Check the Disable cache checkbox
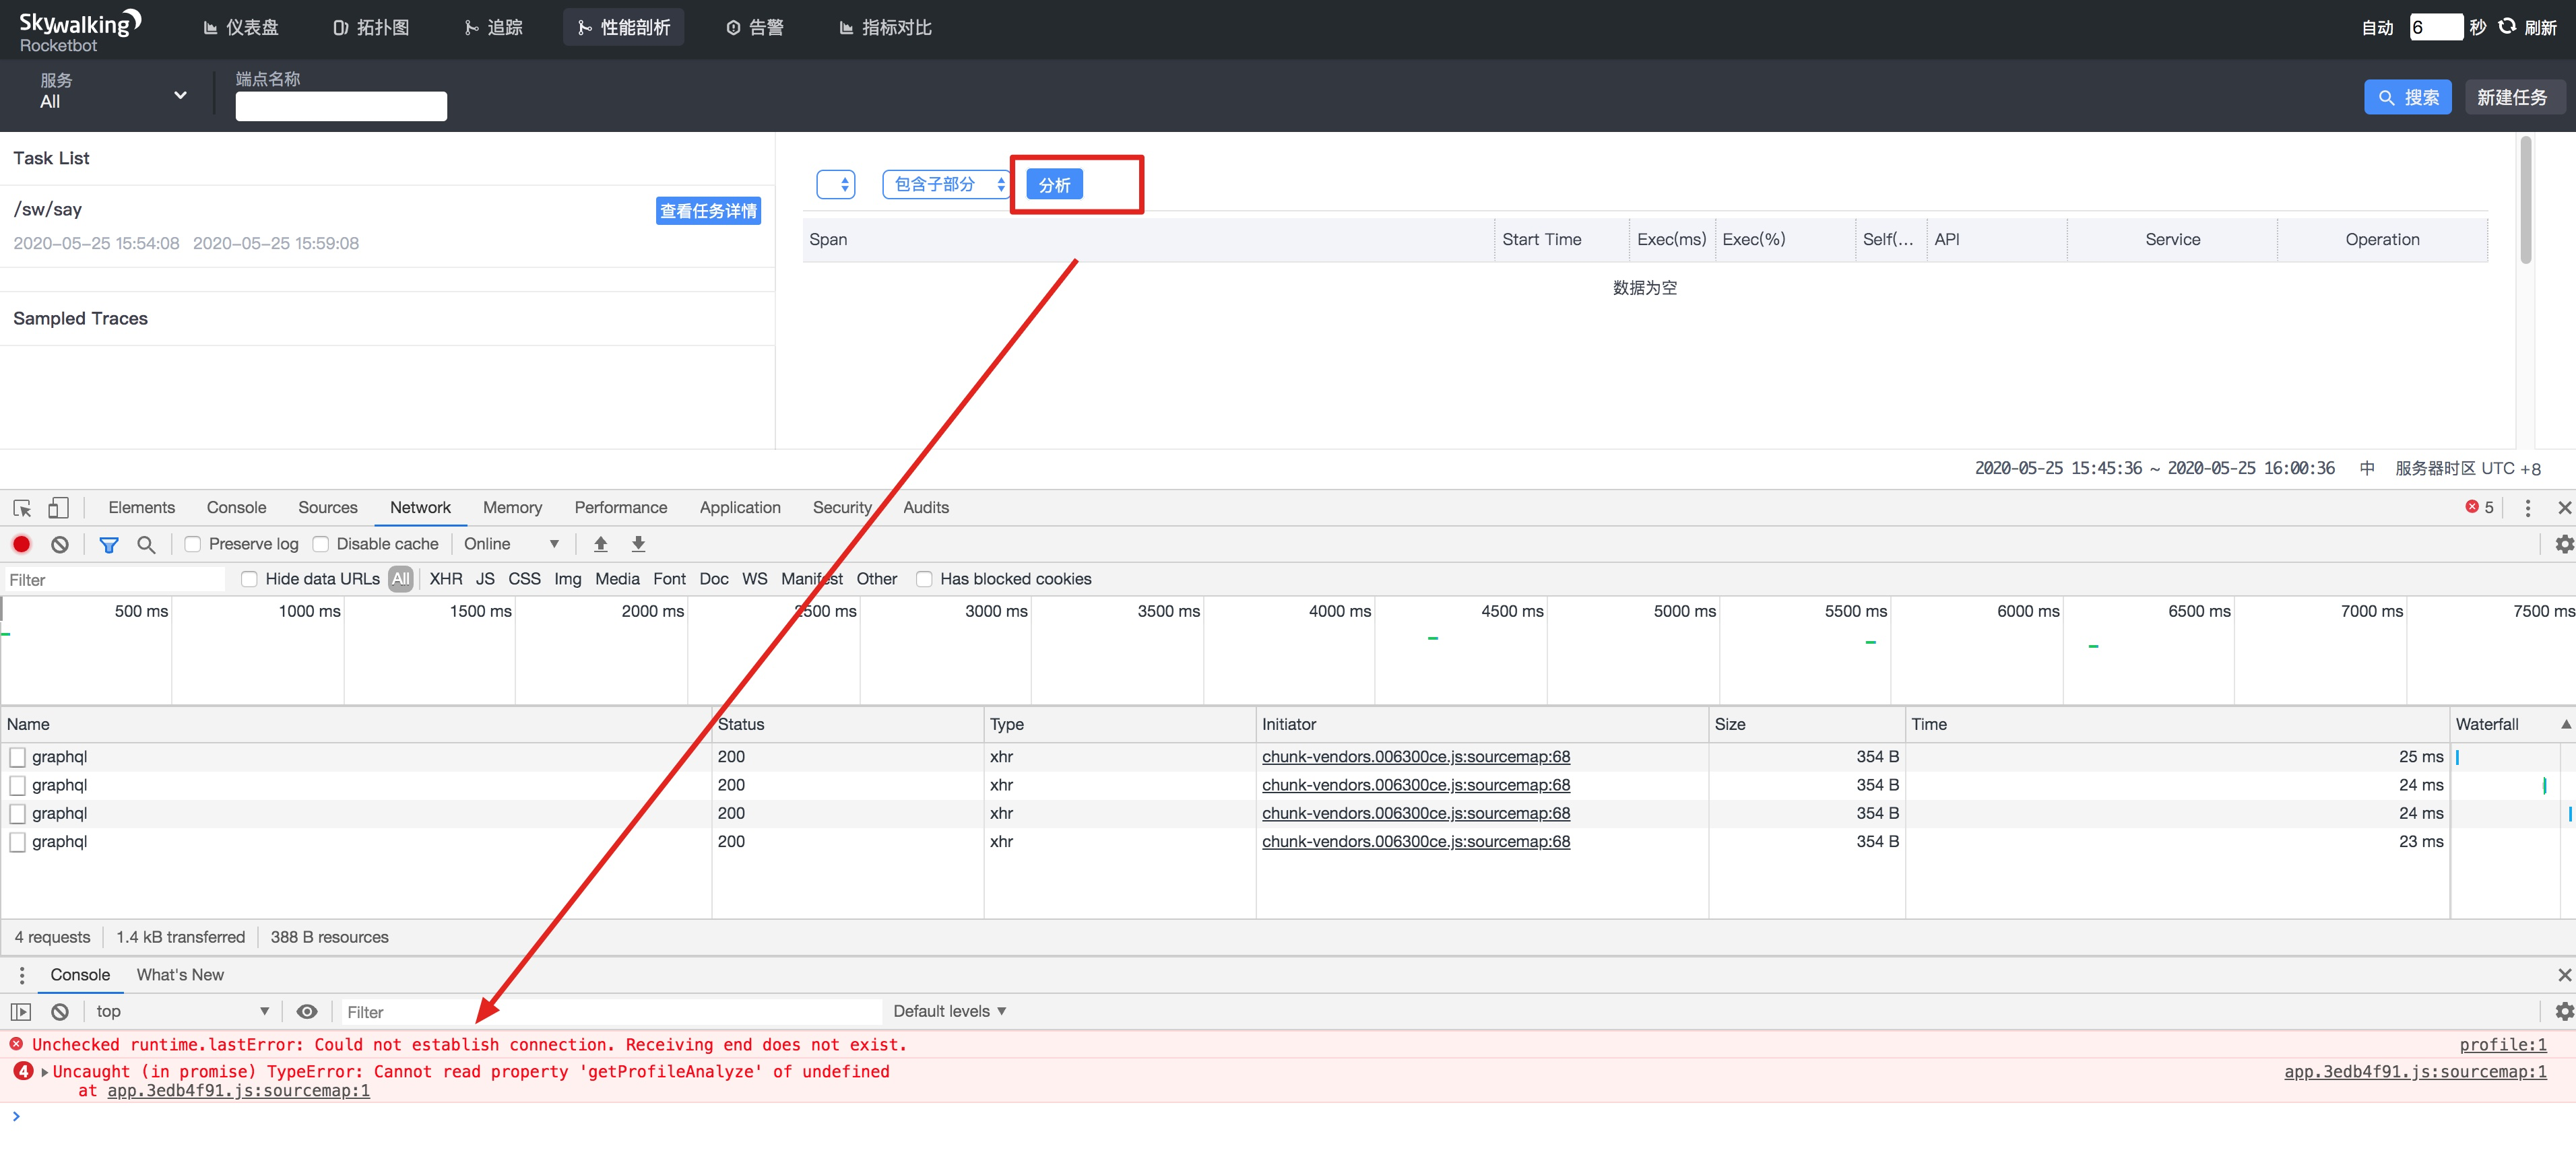 click(x=321, y=544)
